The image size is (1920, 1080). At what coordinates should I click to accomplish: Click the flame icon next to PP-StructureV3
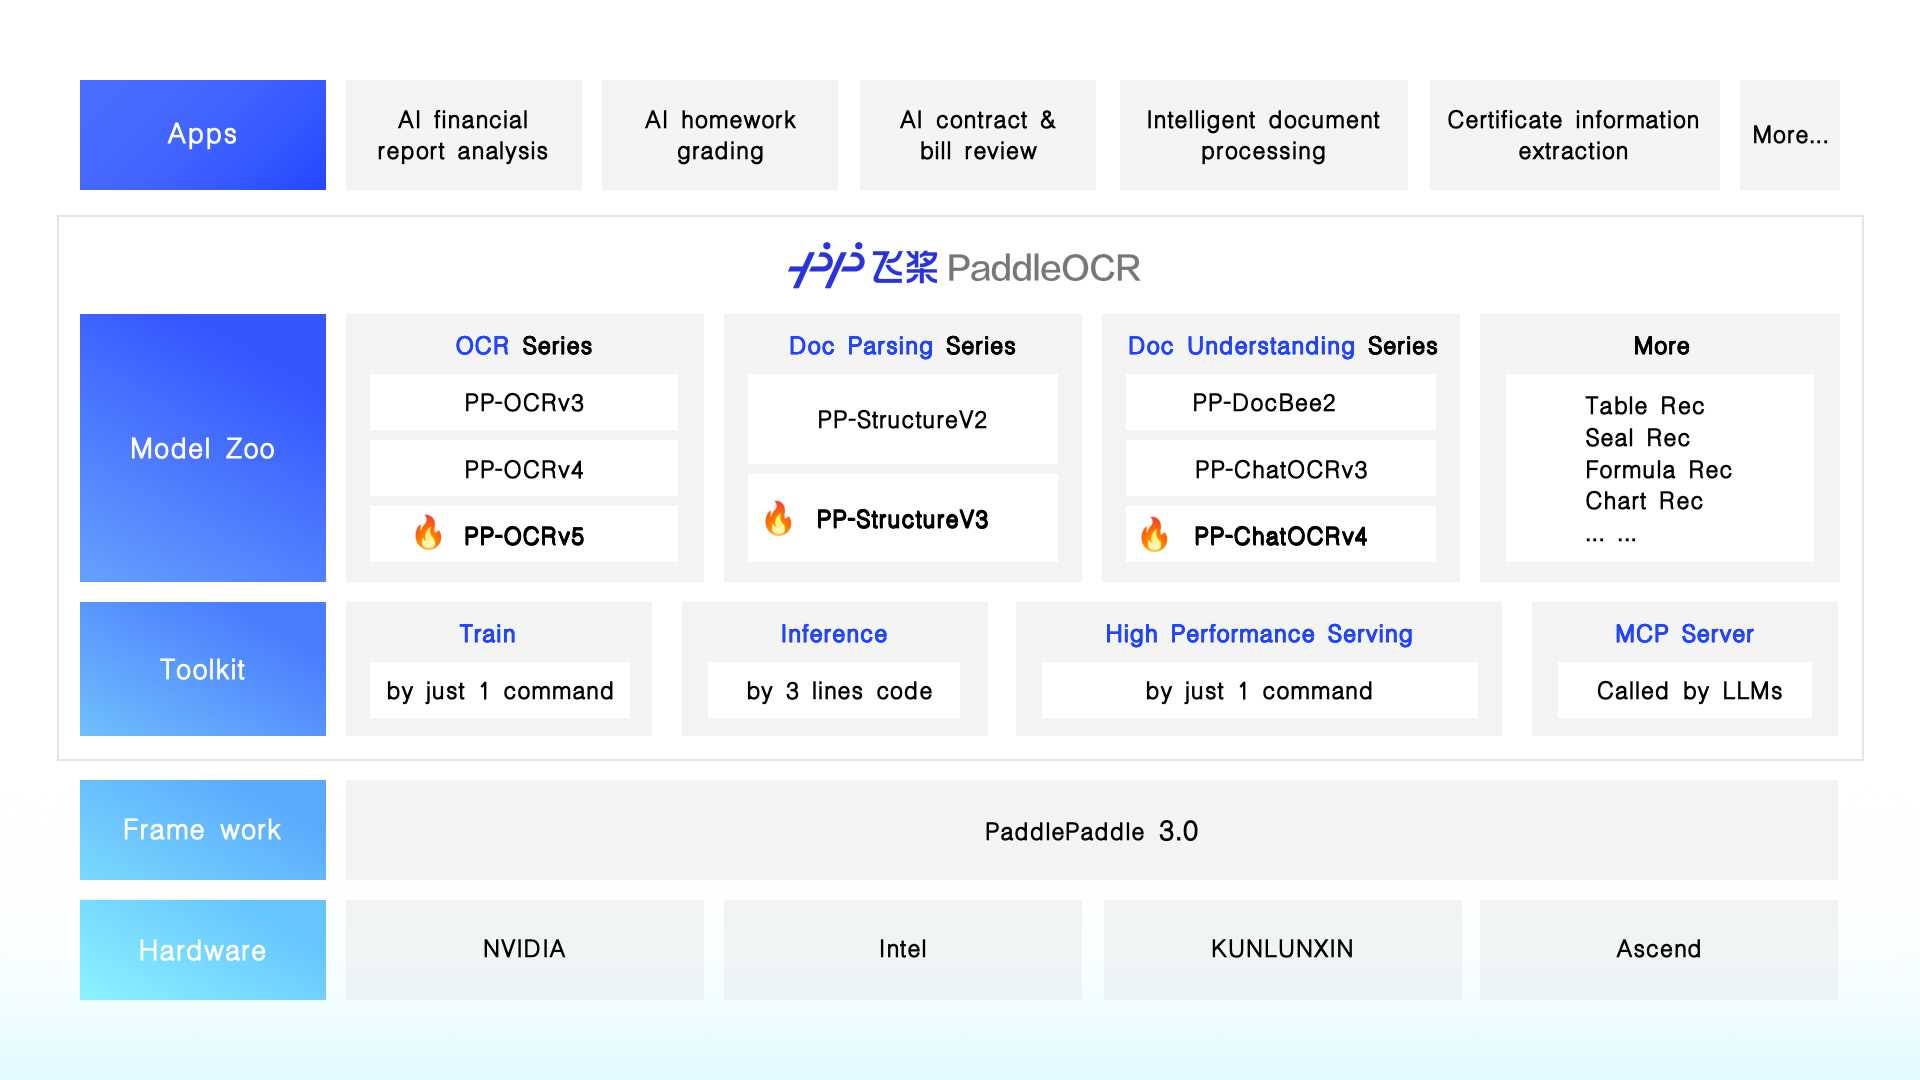click(x=778, y=518)
